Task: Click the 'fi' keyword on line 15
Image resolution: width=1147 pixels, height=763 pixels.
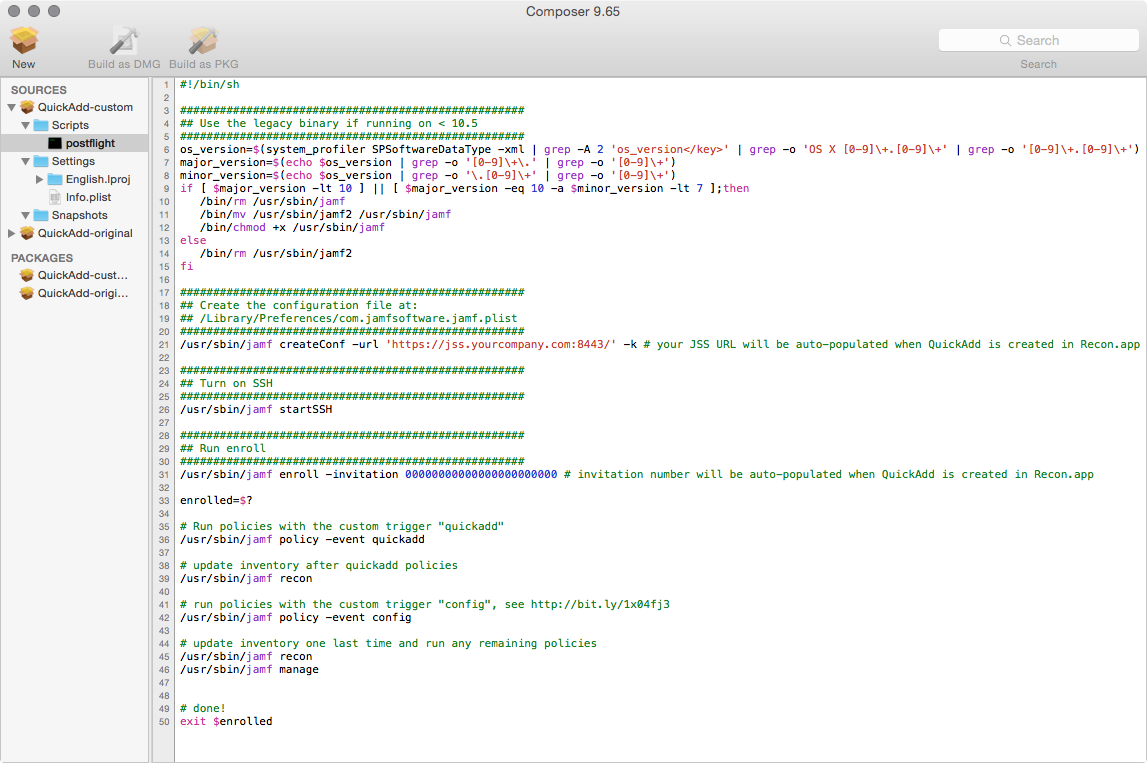Action: tap(187, 267)
